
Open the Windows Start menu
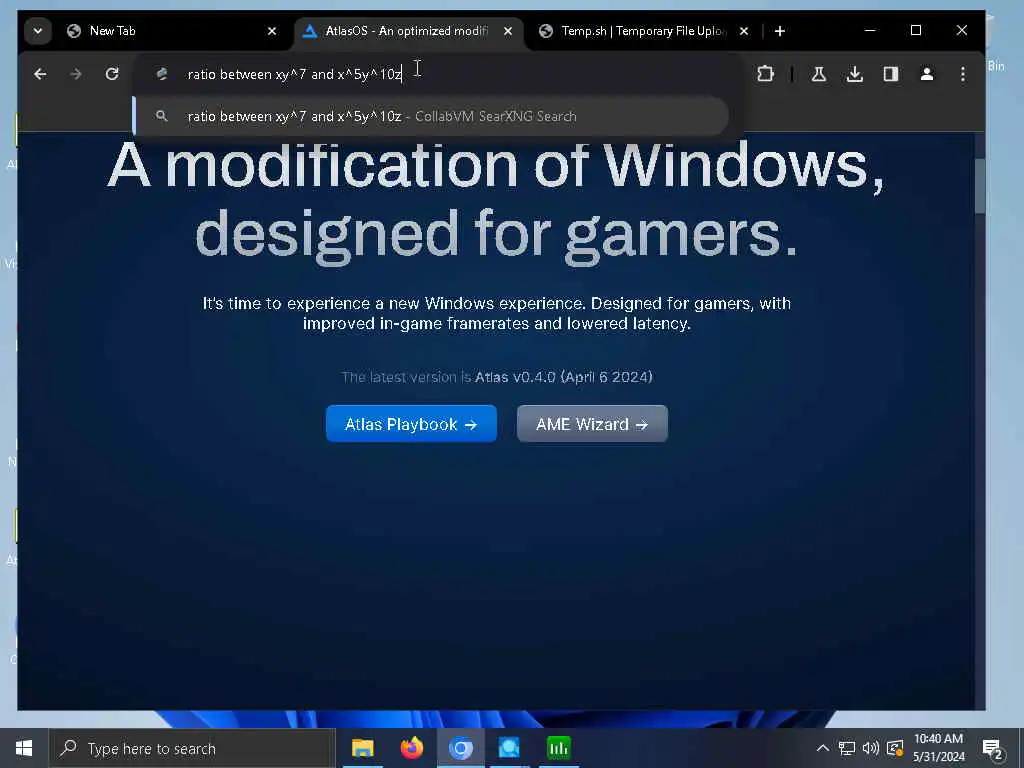pyautogui.click(x=24, y=748)
